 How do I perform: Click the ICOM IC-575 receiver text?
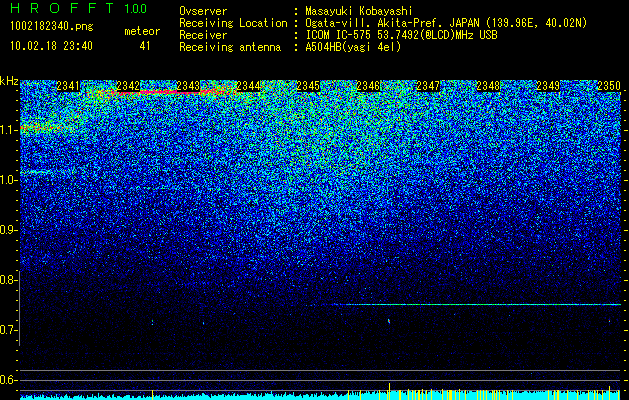401,35
